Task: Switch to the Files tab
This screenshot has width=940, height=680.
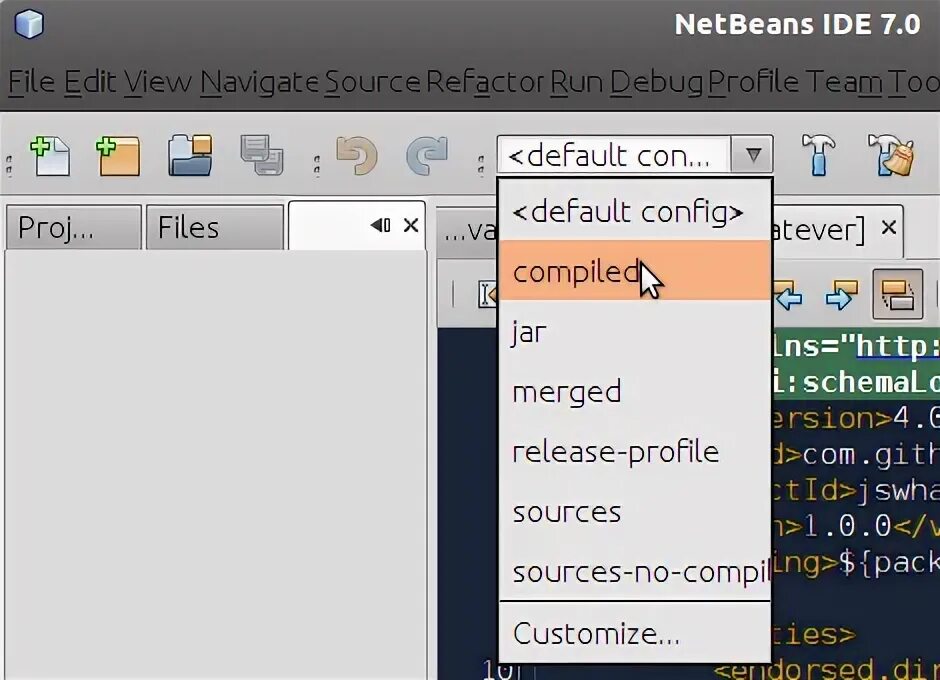Action: (215, 227)
